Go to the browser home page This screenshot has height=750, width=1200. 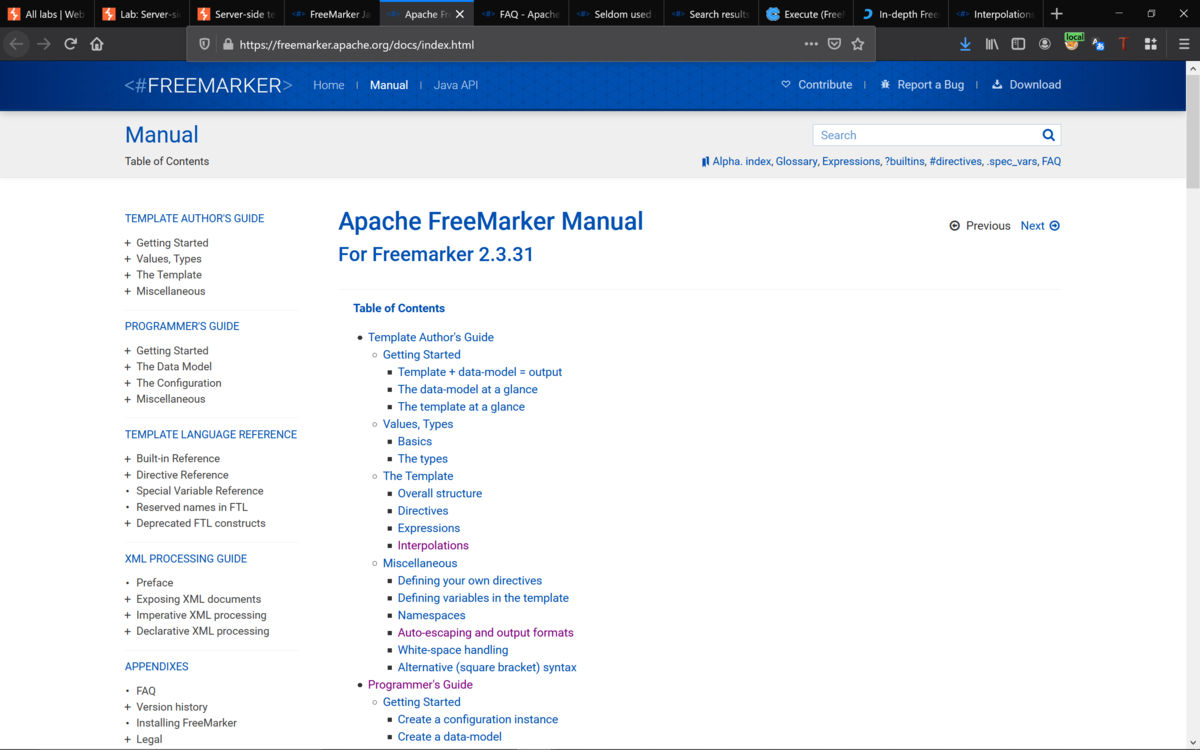tap(97, 44)
